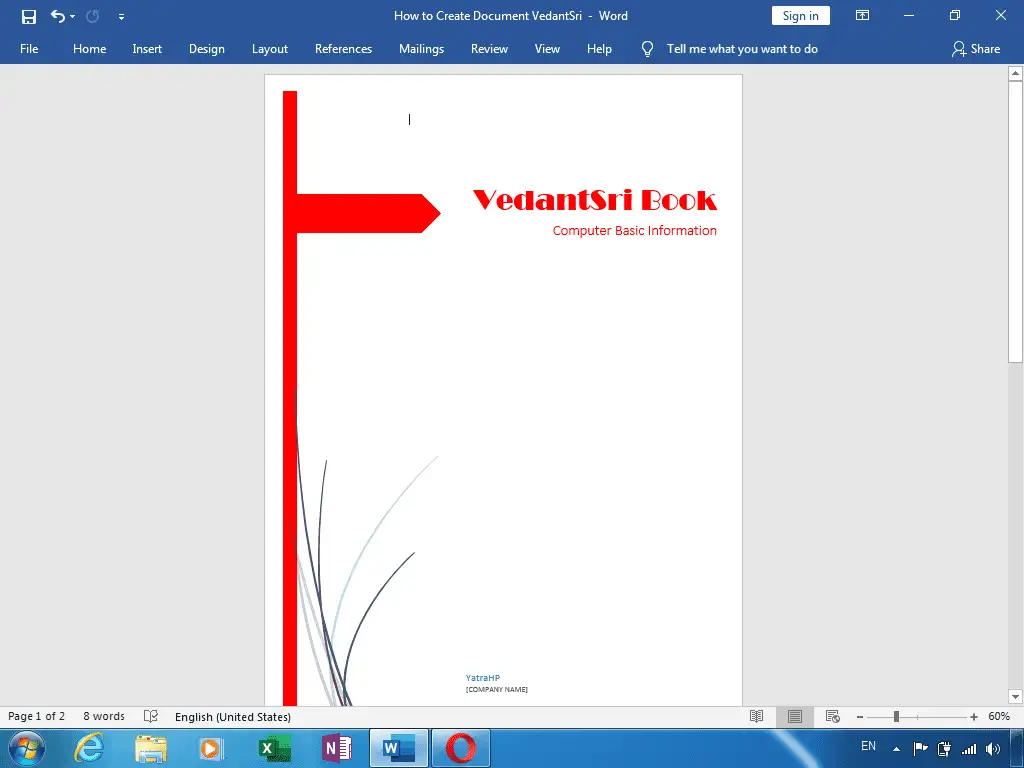Screen dimensions: 1024x768
Task: Click the zoom in plus button
Action: coord(974,717)
